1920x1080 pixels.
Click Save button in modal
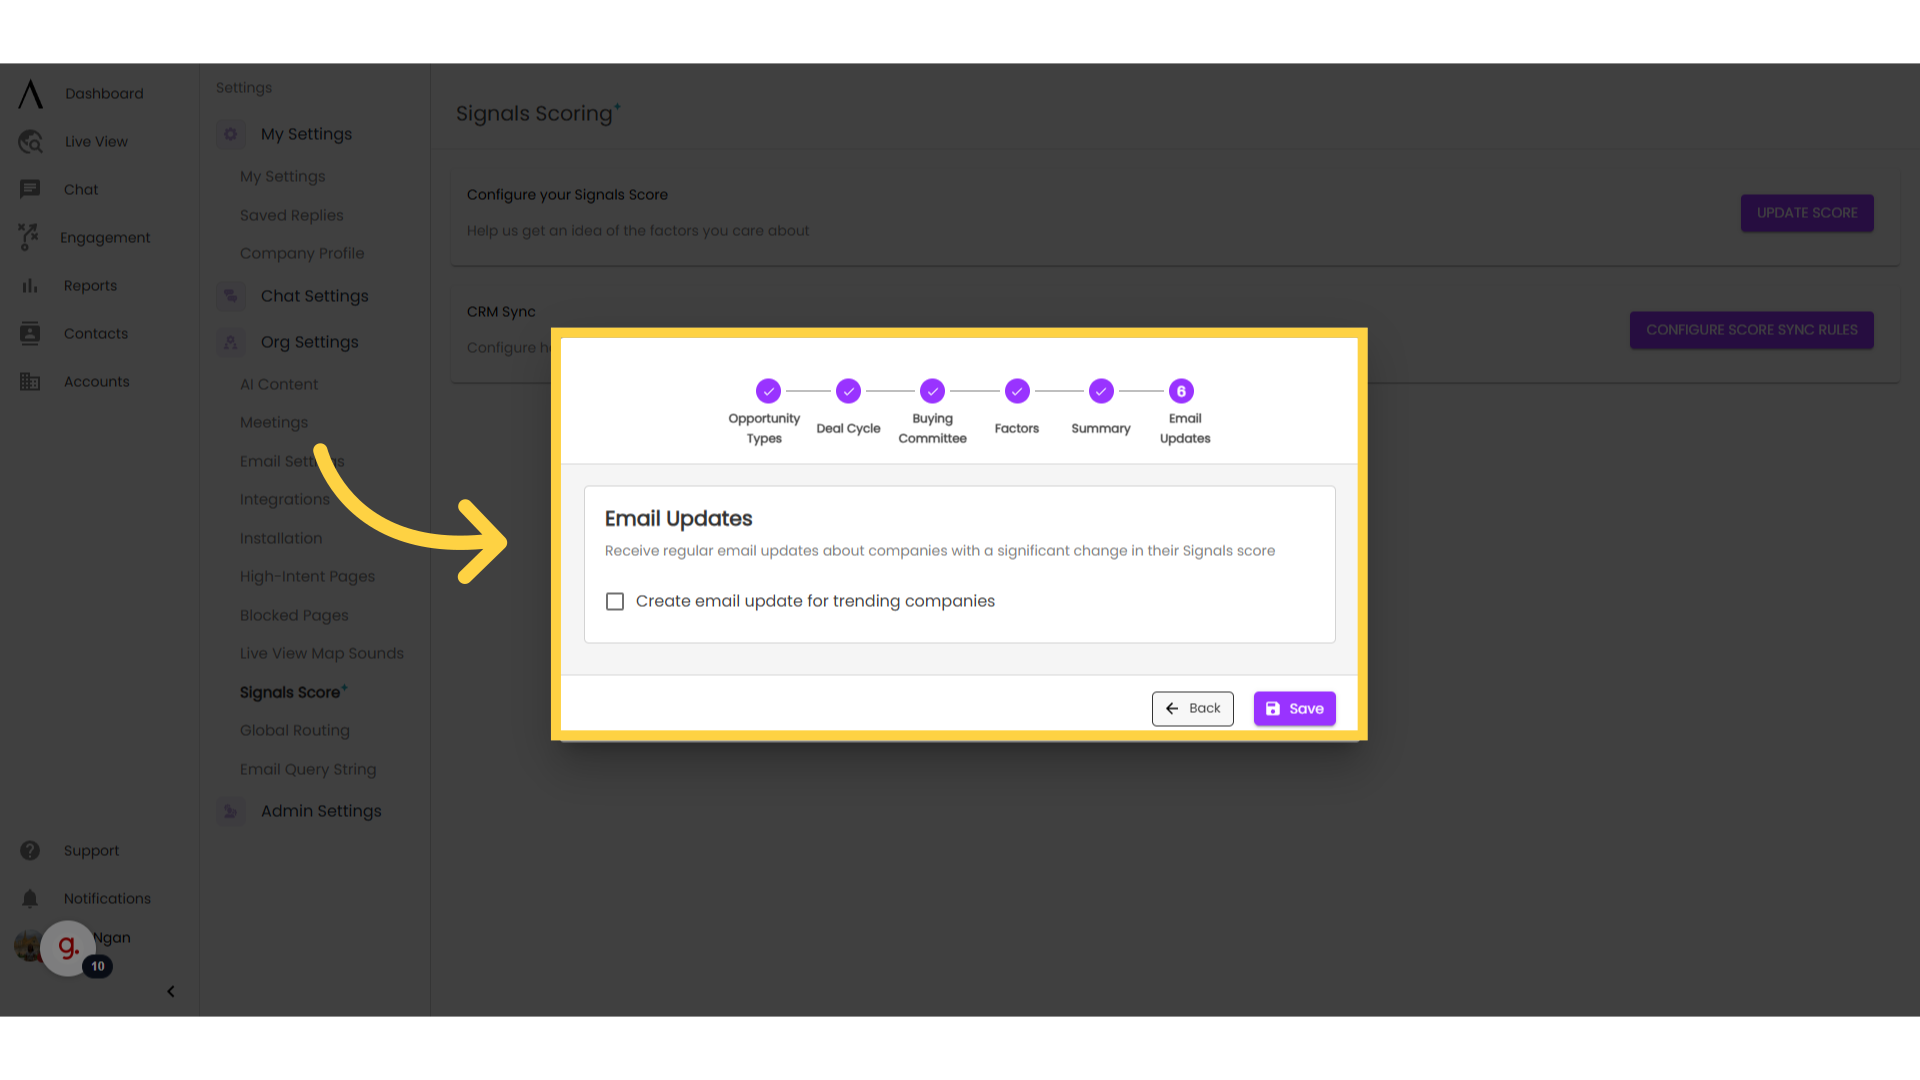click(1295, 708)
